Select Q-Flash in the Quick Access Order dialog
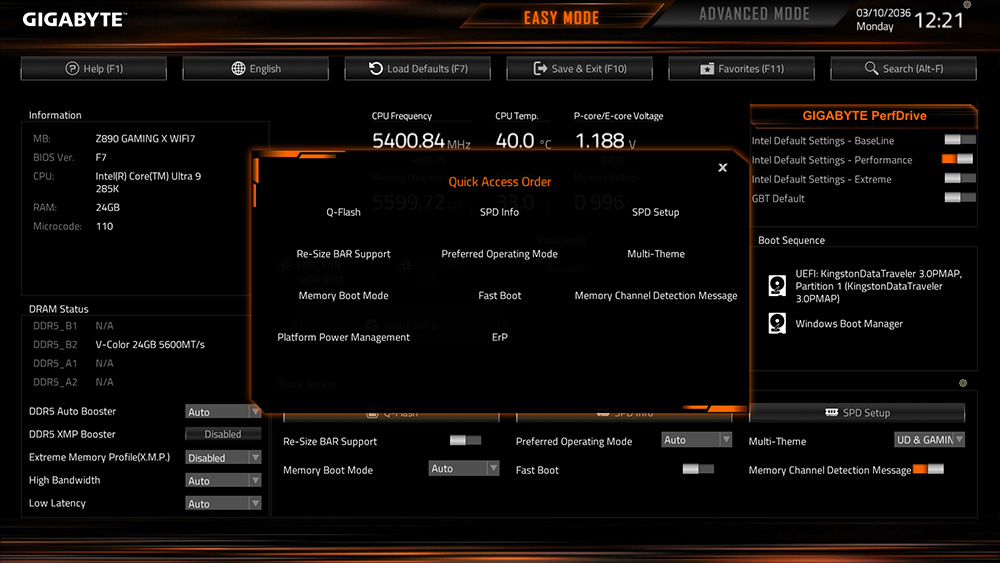The width and height of the screenshot is (1000, 563). coord(343,212)
